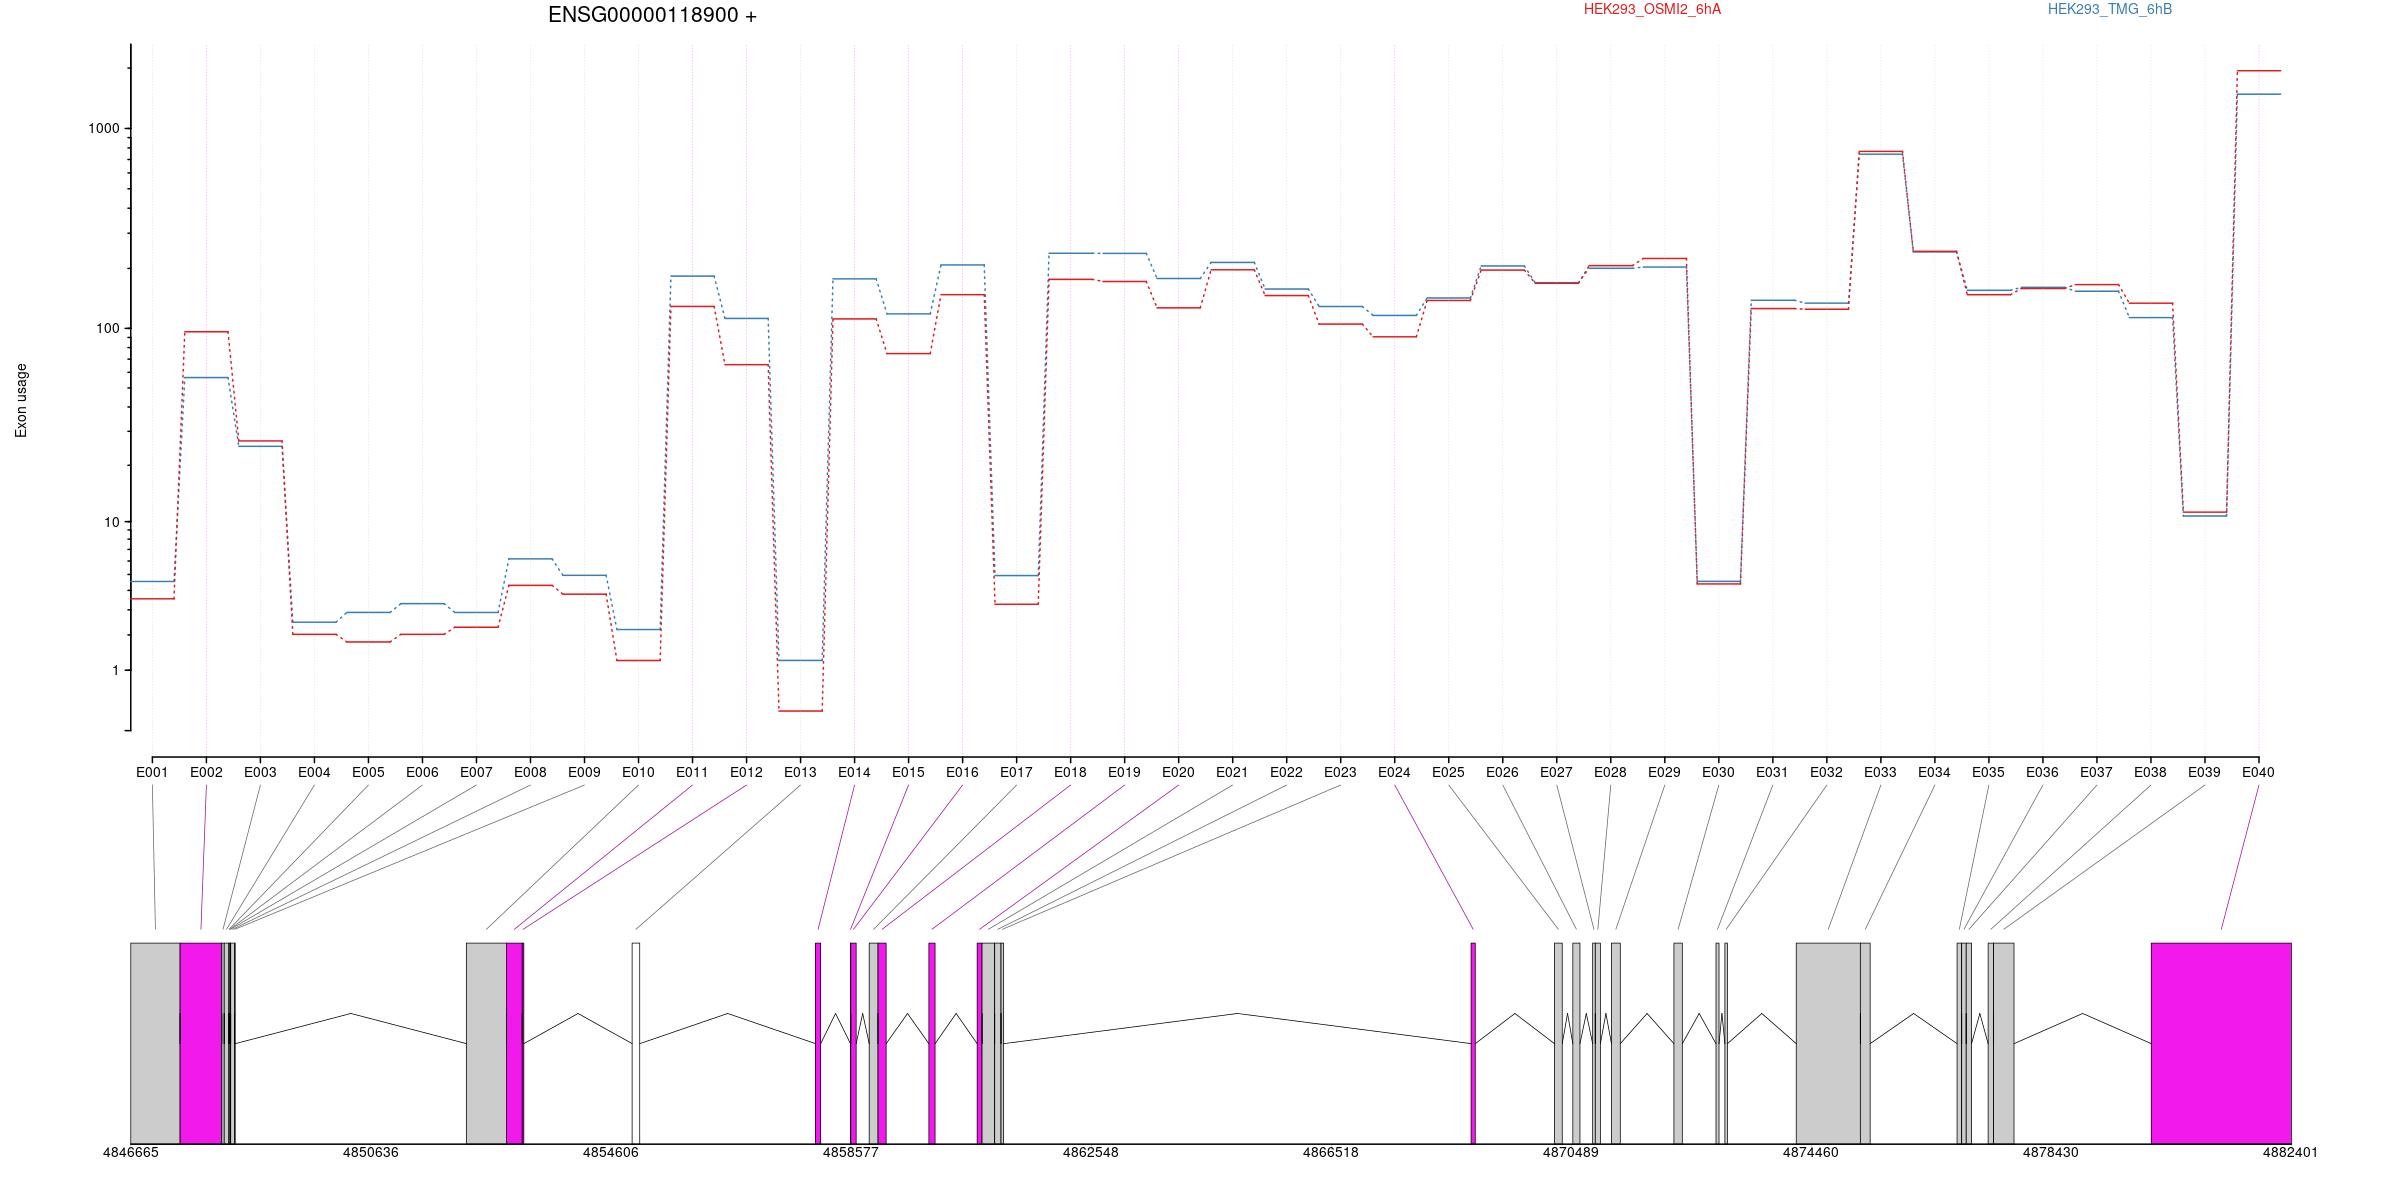Viewport: 2400px width, 1200px height.
Task: Click exon label E024
Action: point(1394,772)
